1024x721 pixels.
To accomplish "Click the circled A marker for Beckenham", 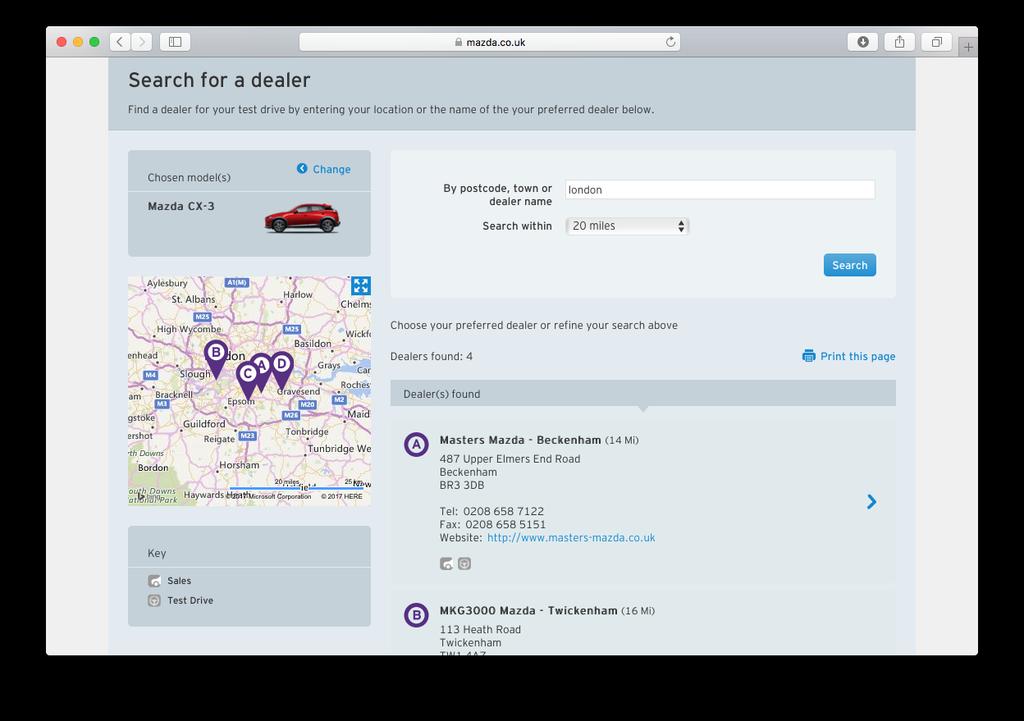I will coord(416,445).
